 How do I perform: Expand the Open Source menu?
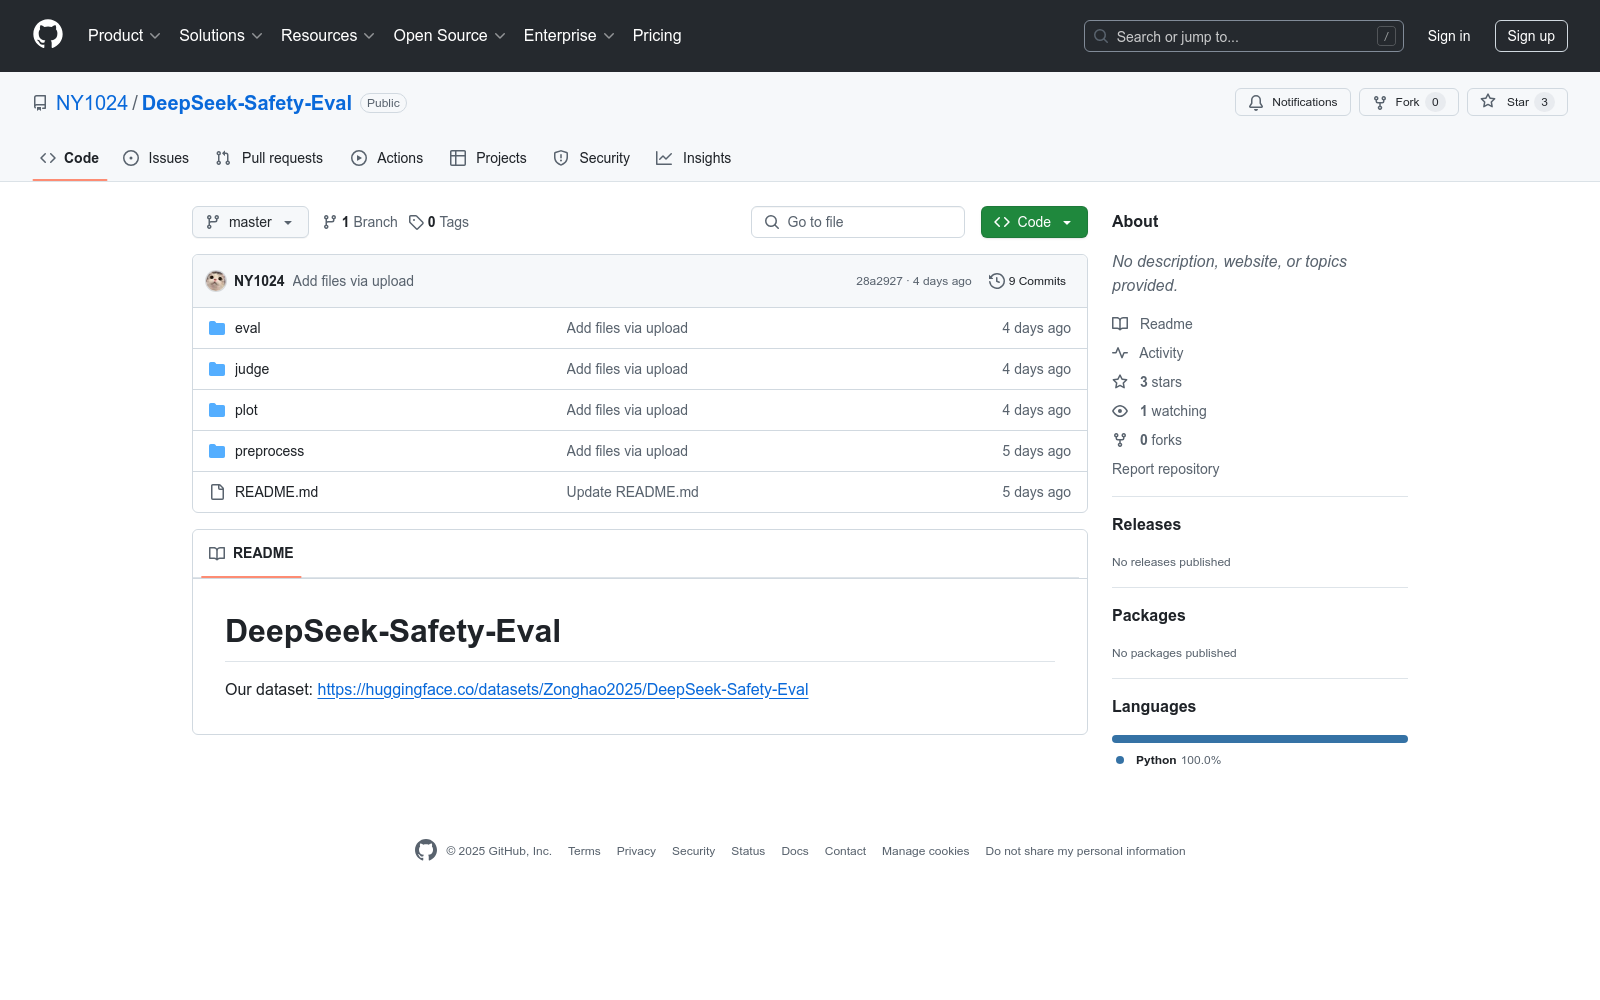(449, 35)
